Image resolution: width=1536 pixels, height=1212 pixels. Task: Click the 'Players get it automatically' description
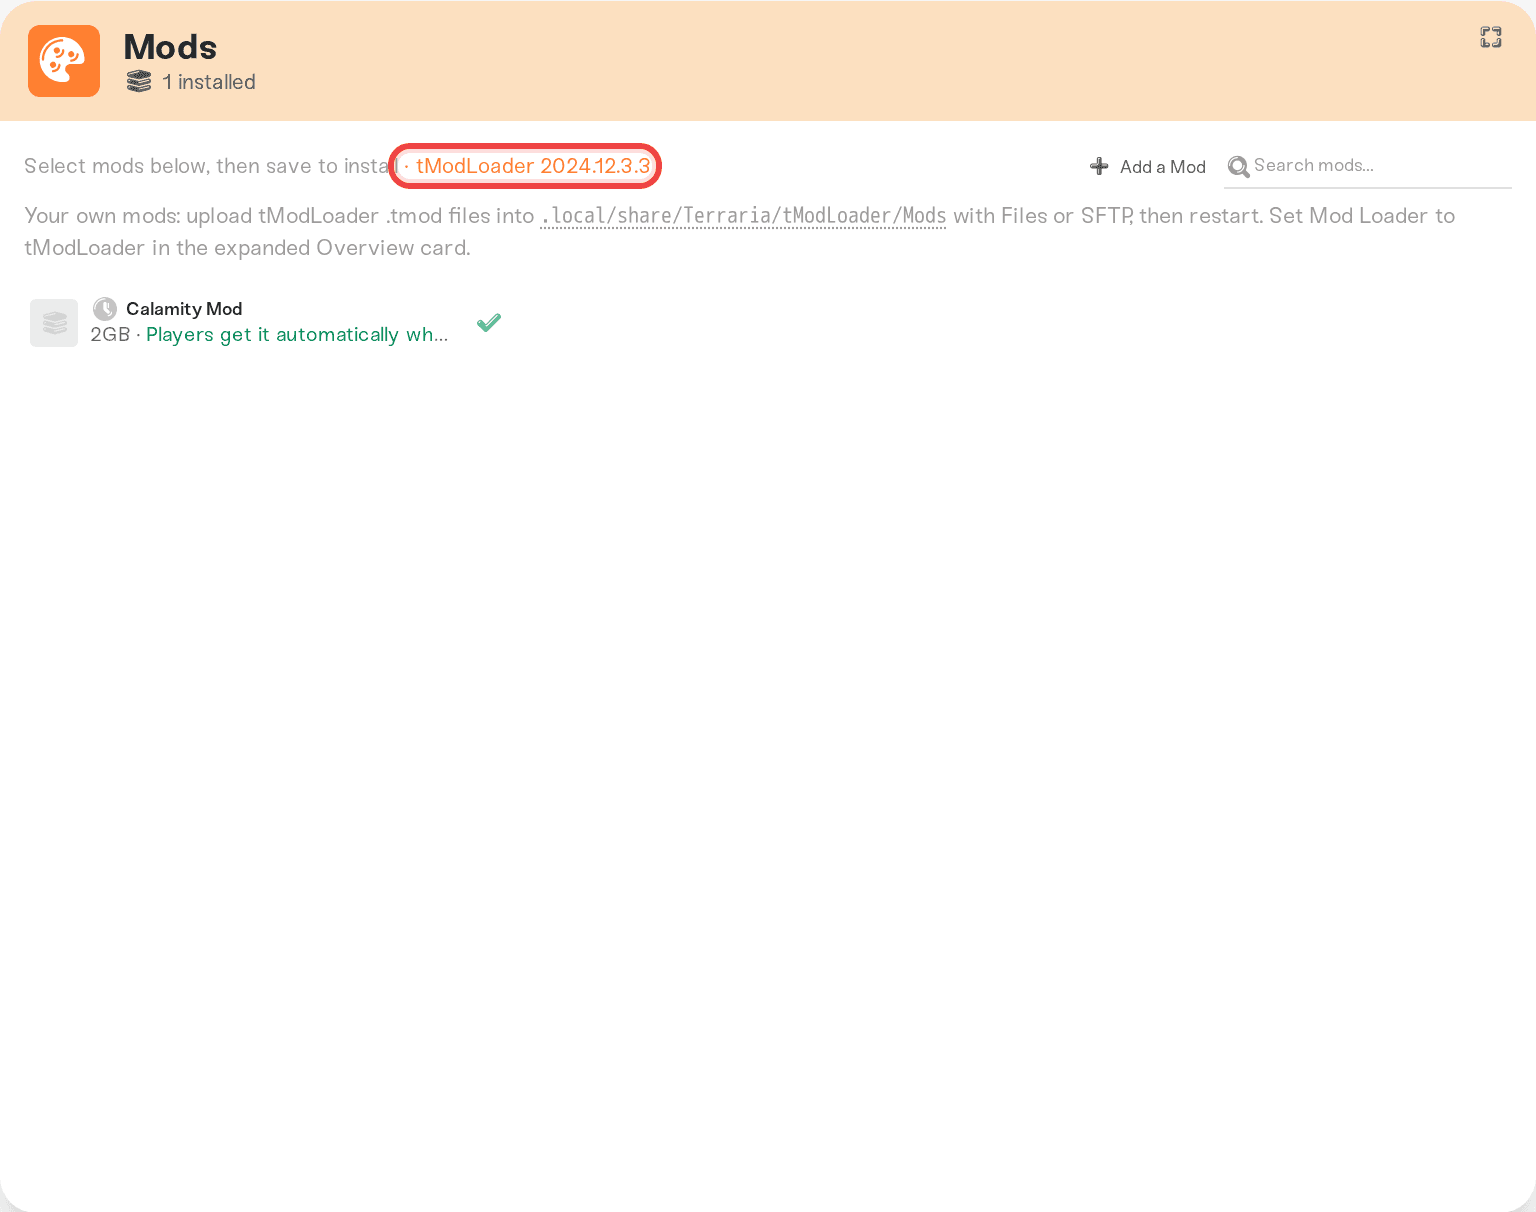pyautogui.click(x=297, y=335)
